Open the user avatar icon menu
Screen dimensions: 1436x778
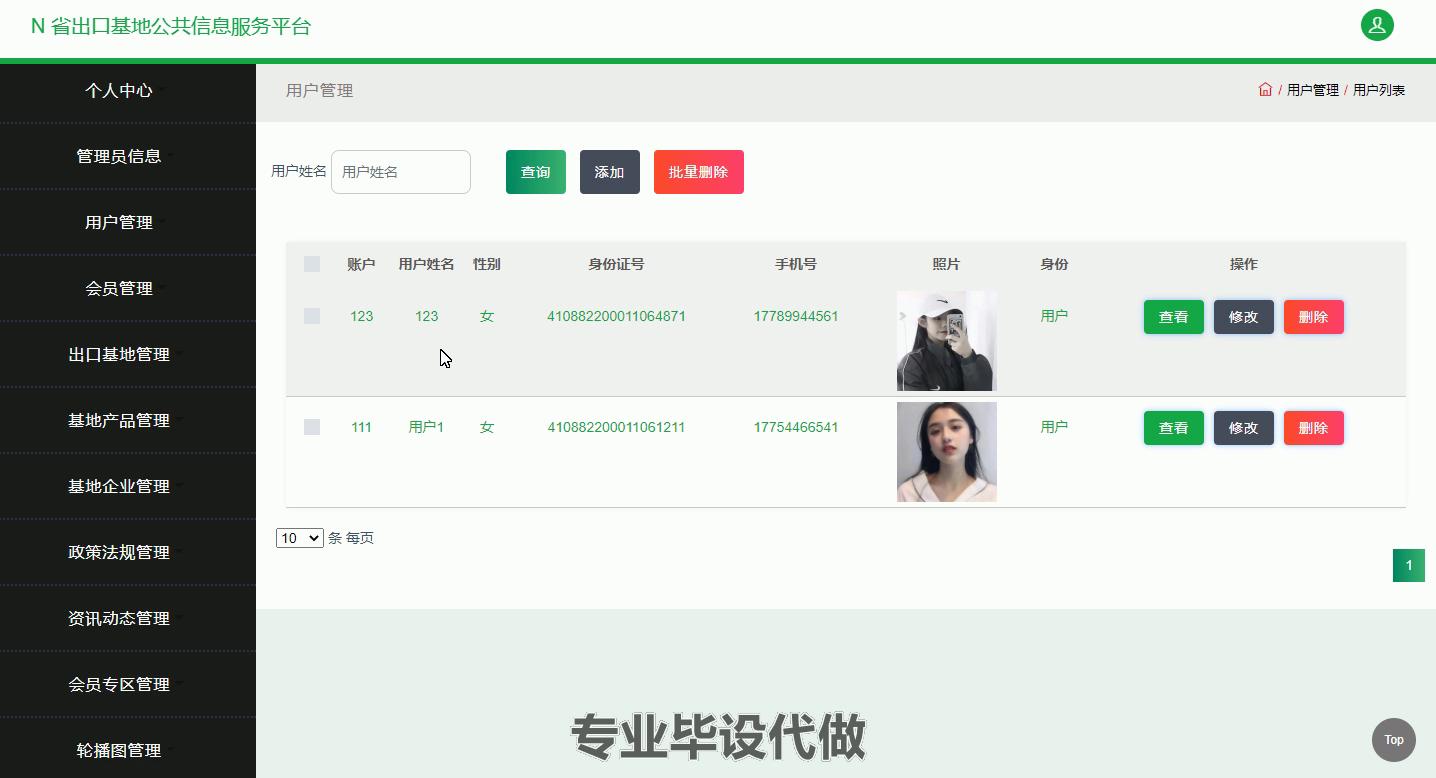coord(1377,25)
